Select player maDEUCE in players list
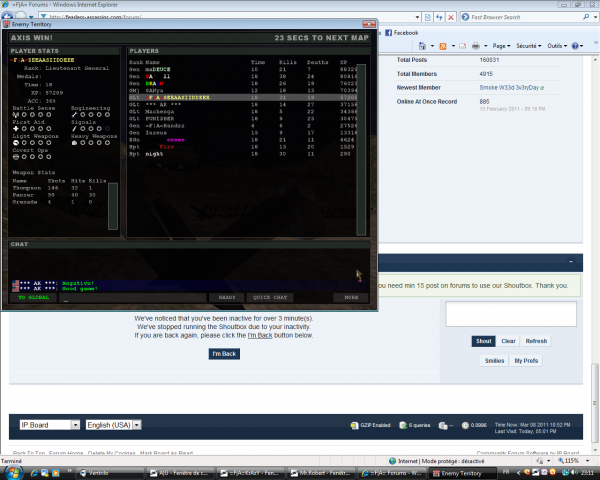Image resolution: width=600 pixels, height=480 pixels. point(243,69)
